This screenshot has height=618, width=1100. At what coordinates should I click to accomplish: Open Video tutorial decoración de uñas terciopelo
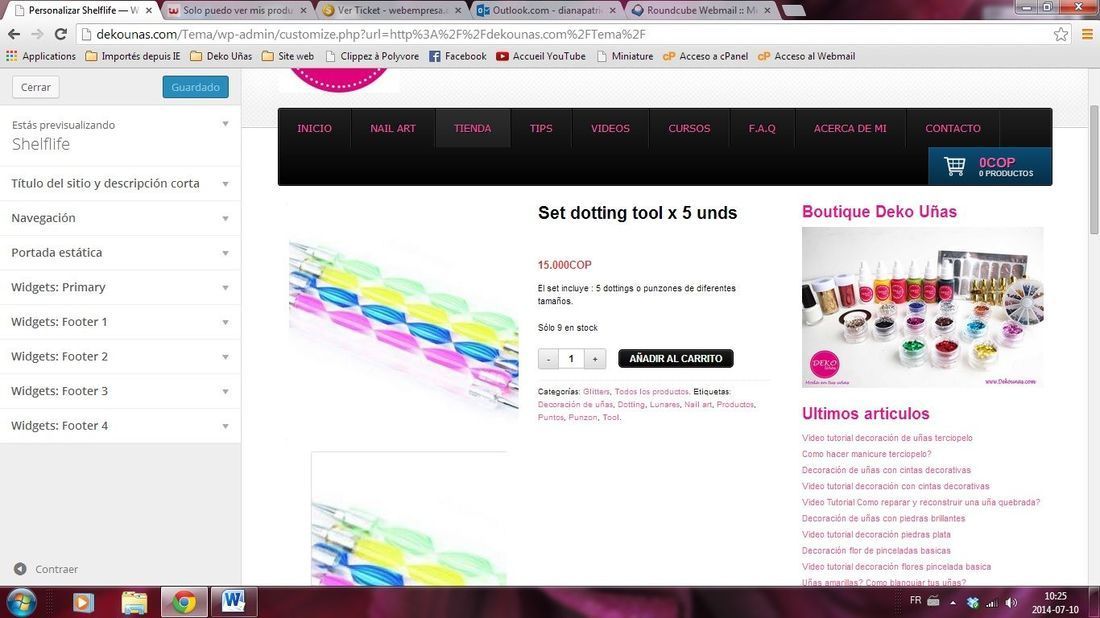click(x=887, y=438)
